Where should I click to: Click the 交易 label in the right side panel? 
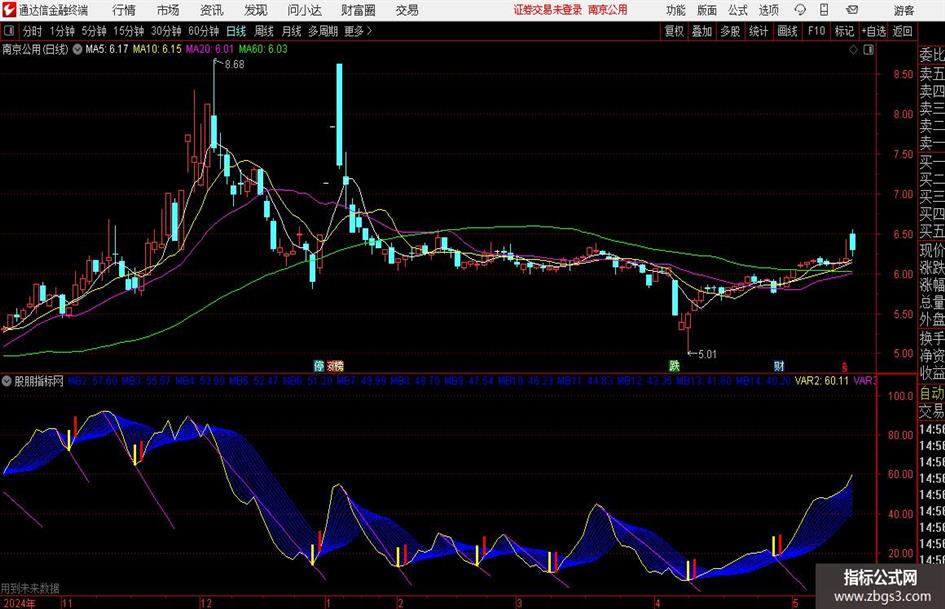pyautogui.click(x=932, y=411)
